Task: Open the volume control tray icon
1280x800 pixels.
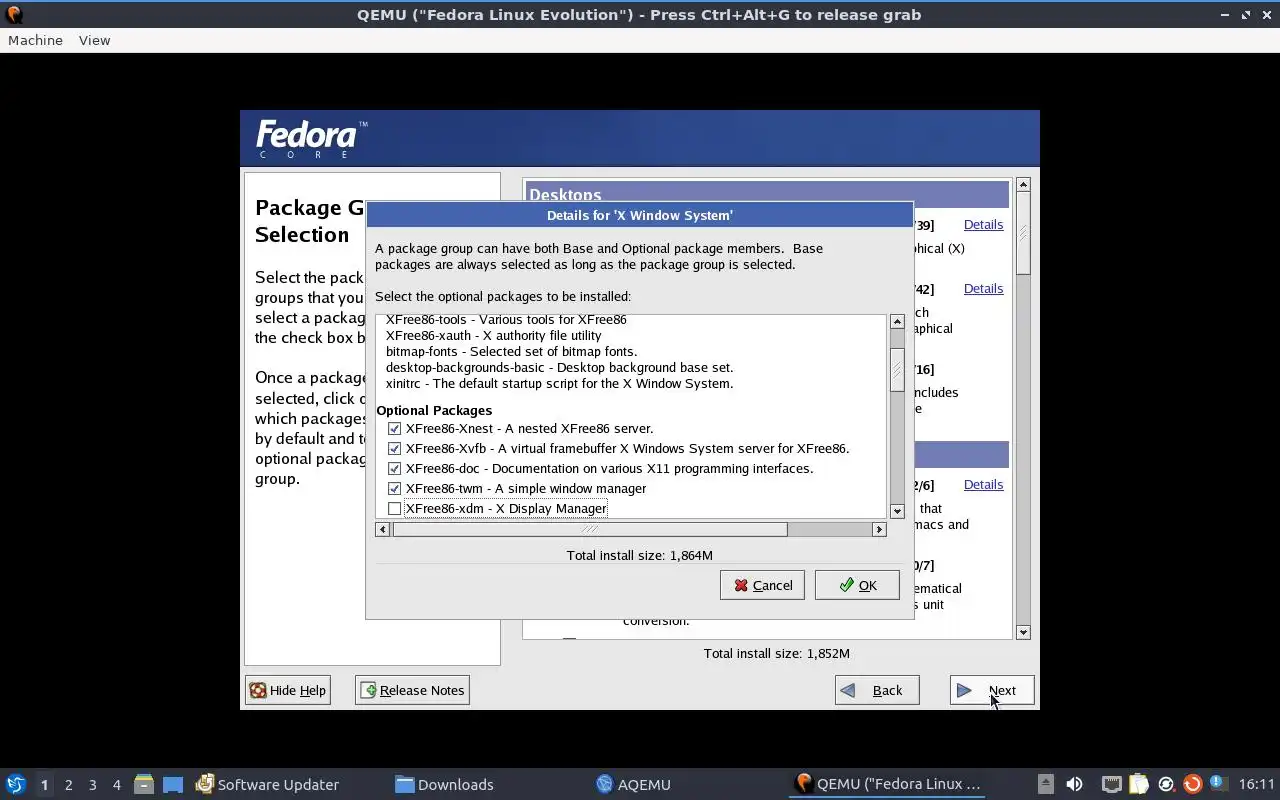Action: click(1074, 784)
